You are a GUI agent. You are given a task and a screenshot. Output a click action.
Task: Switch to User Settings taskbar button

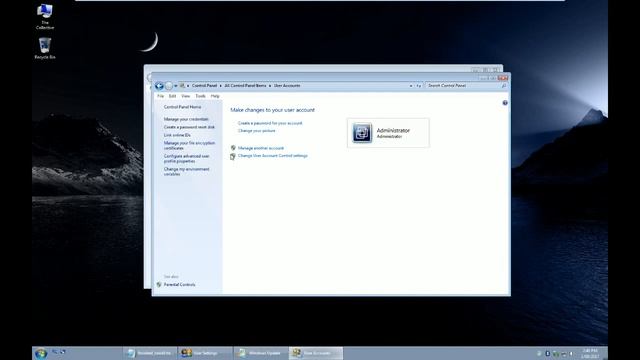pyautogui.click(x=205, y=353)
